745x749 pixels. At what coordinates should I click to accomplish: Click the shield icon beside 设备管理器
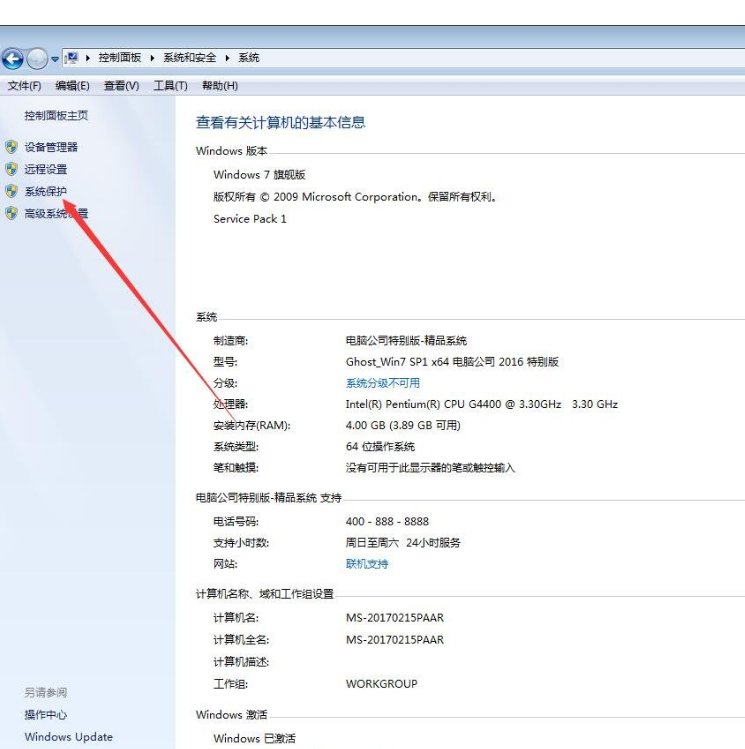tap(12, 148)
